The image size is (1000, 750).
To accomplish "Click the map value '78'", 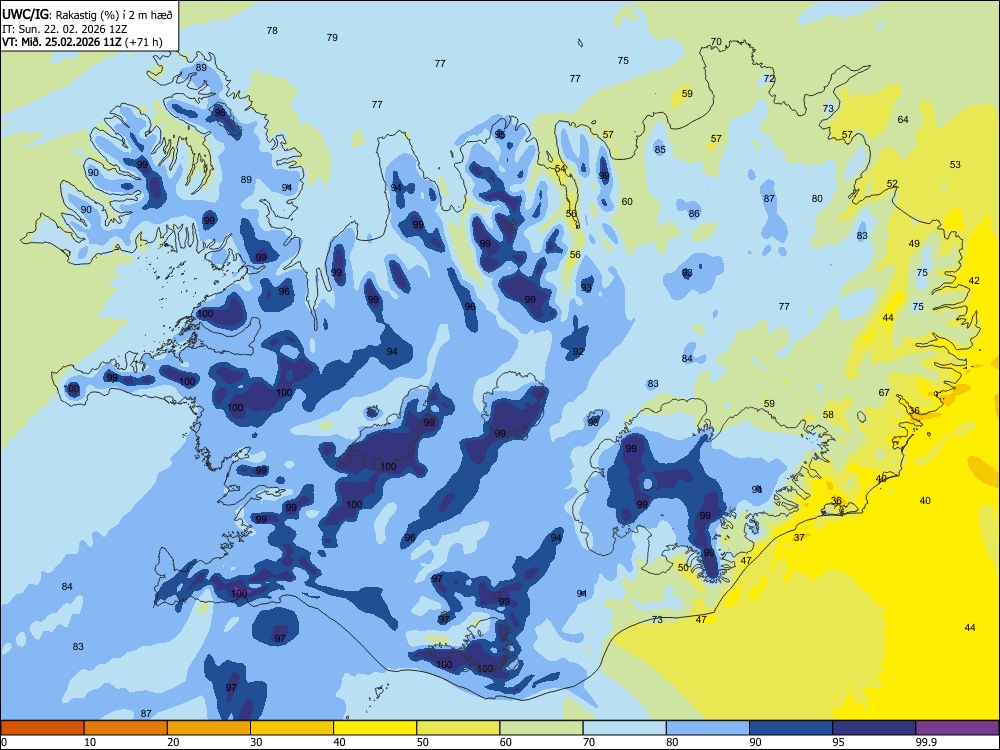I will click(x=272, y=31).
